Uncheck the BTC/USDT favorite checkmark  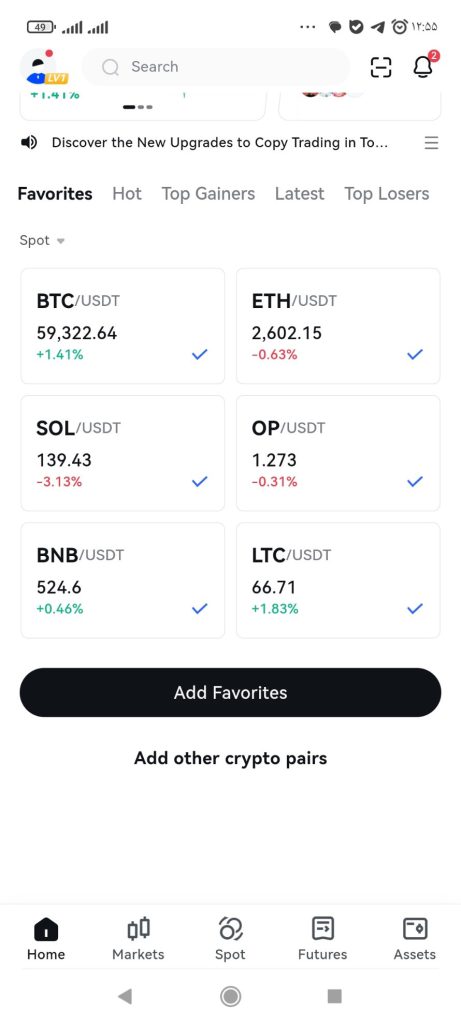pos(199,355)
